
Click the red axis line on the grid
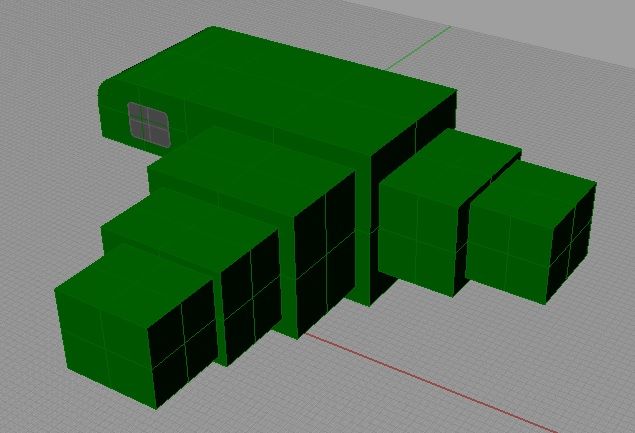(x=450, y=382)
